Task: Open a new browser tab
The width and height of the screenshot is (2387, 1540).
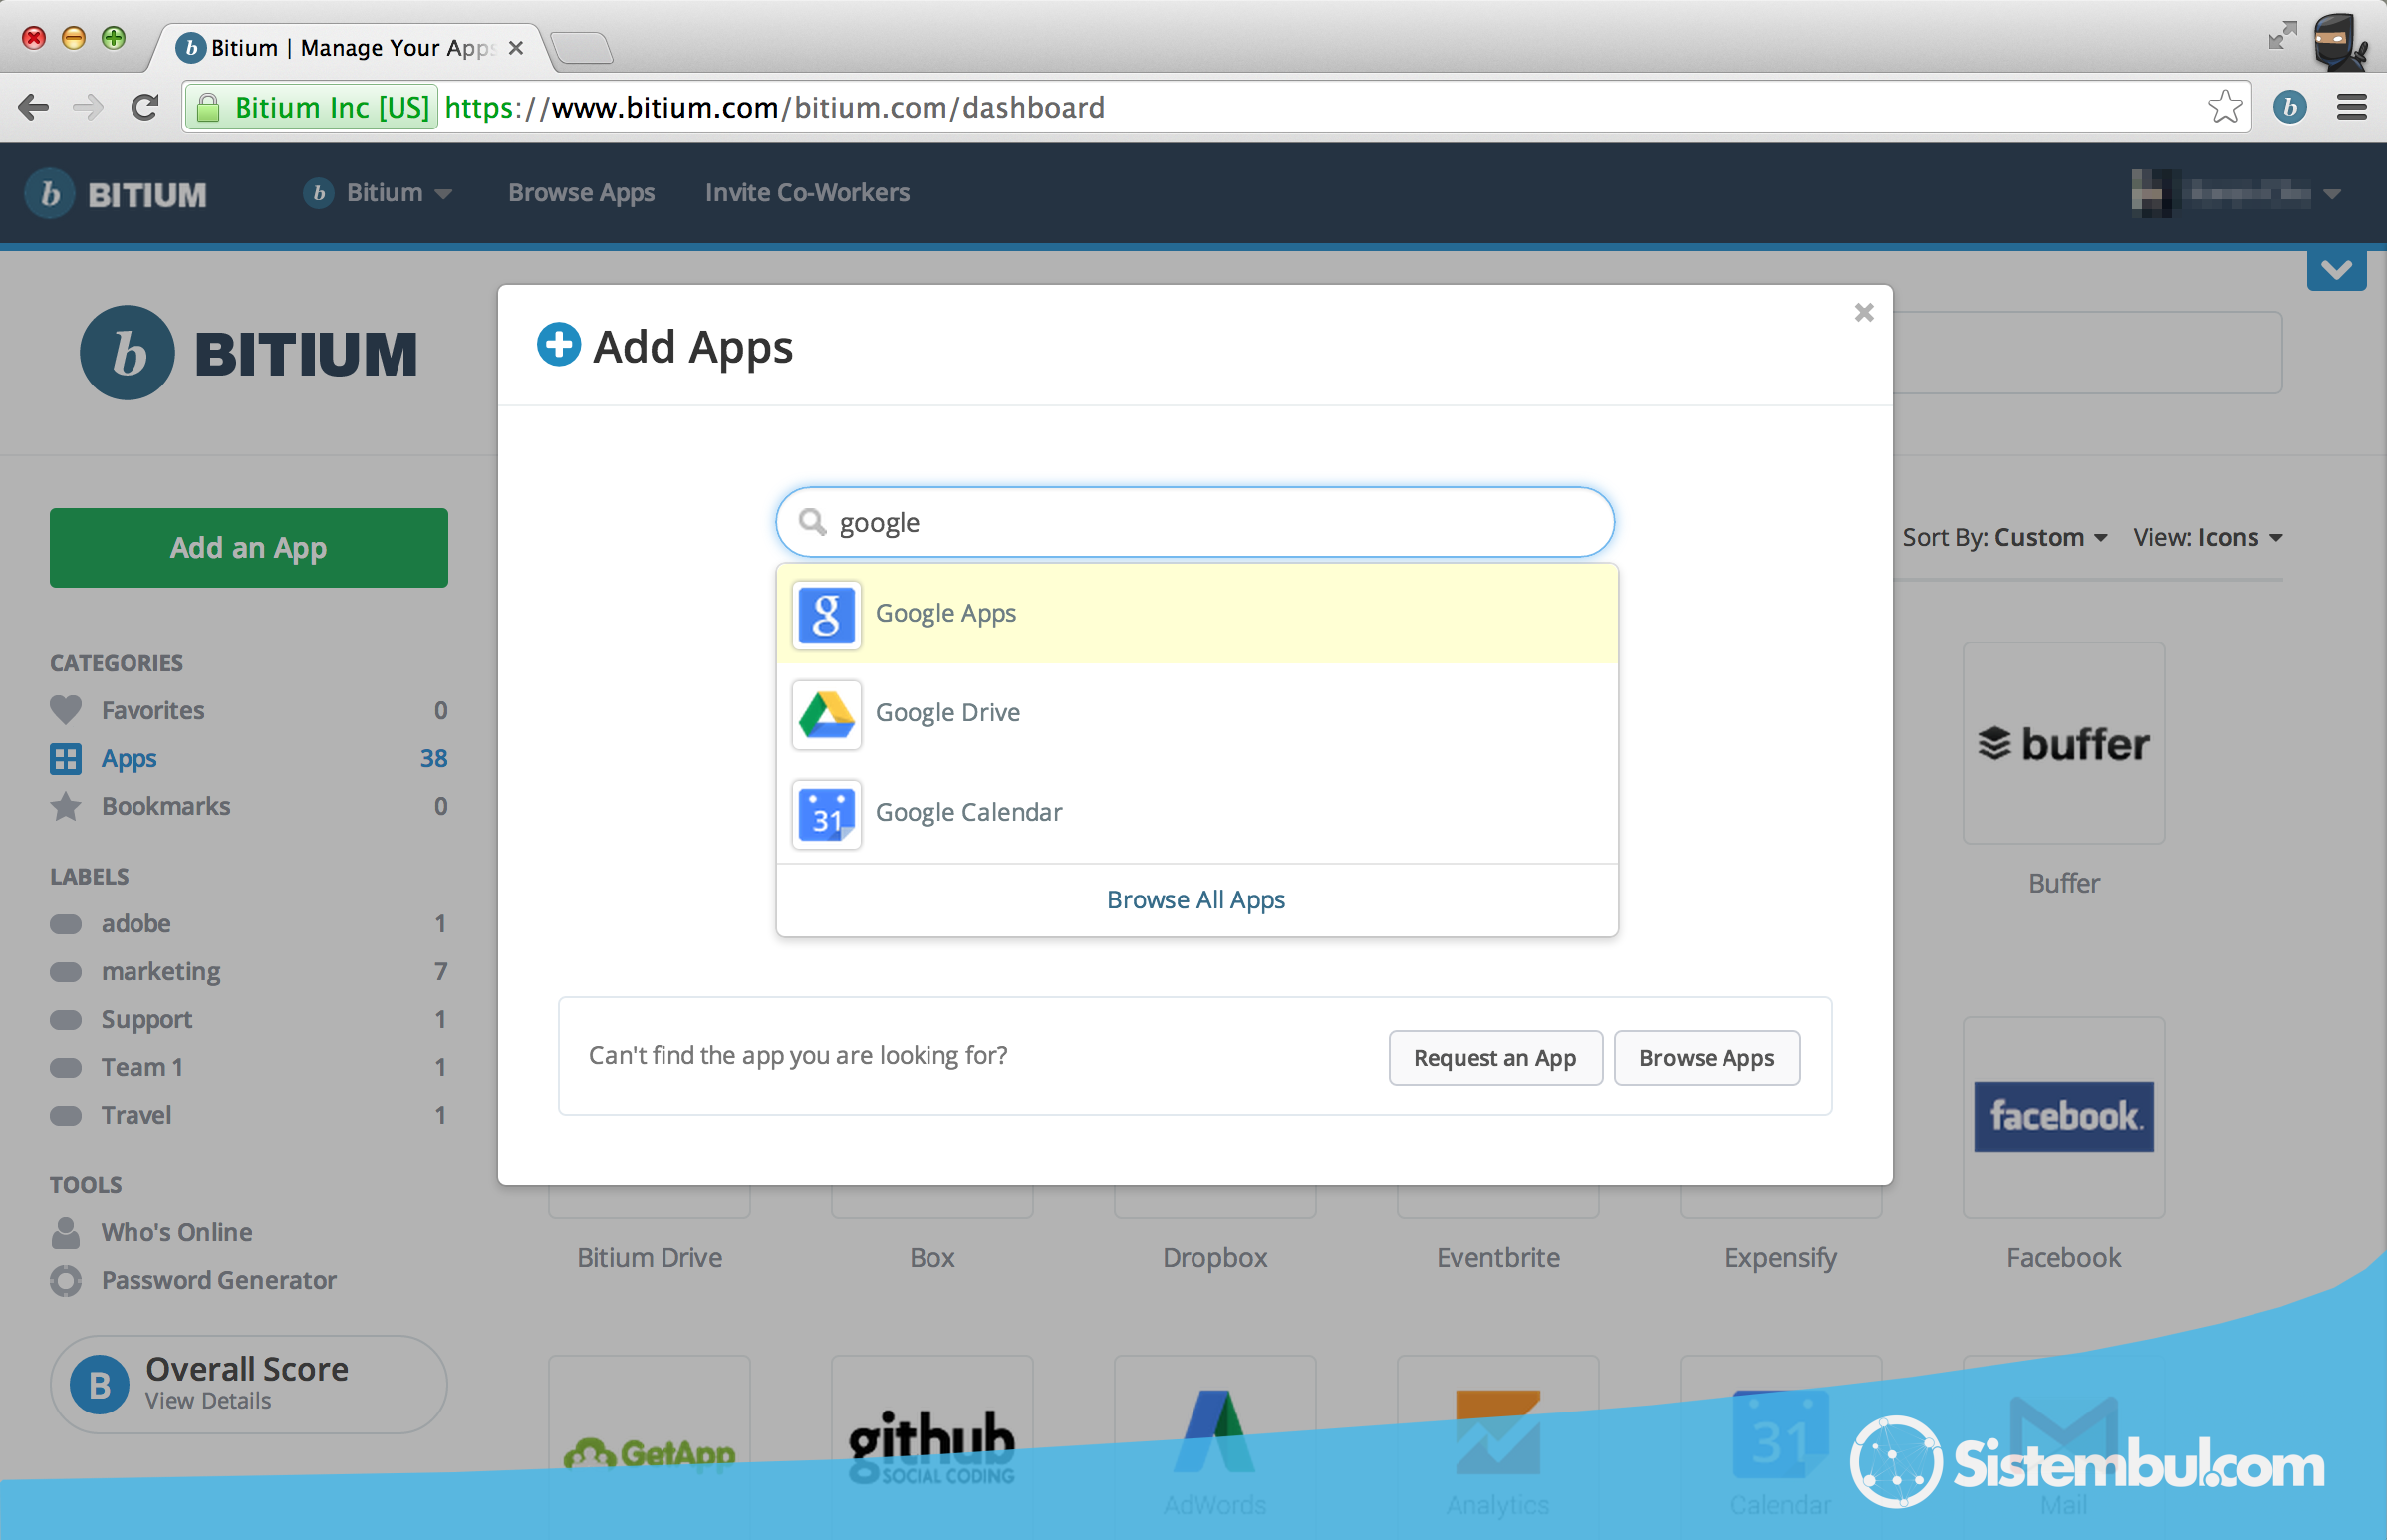Action: 582,48
